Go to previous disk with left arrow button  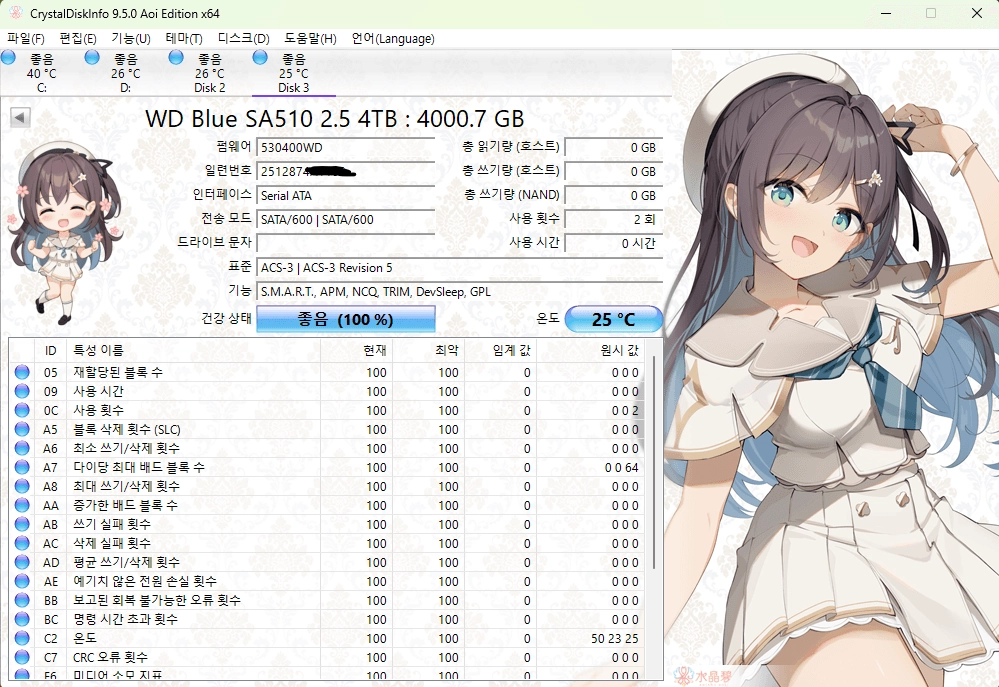tap(20, 117)
